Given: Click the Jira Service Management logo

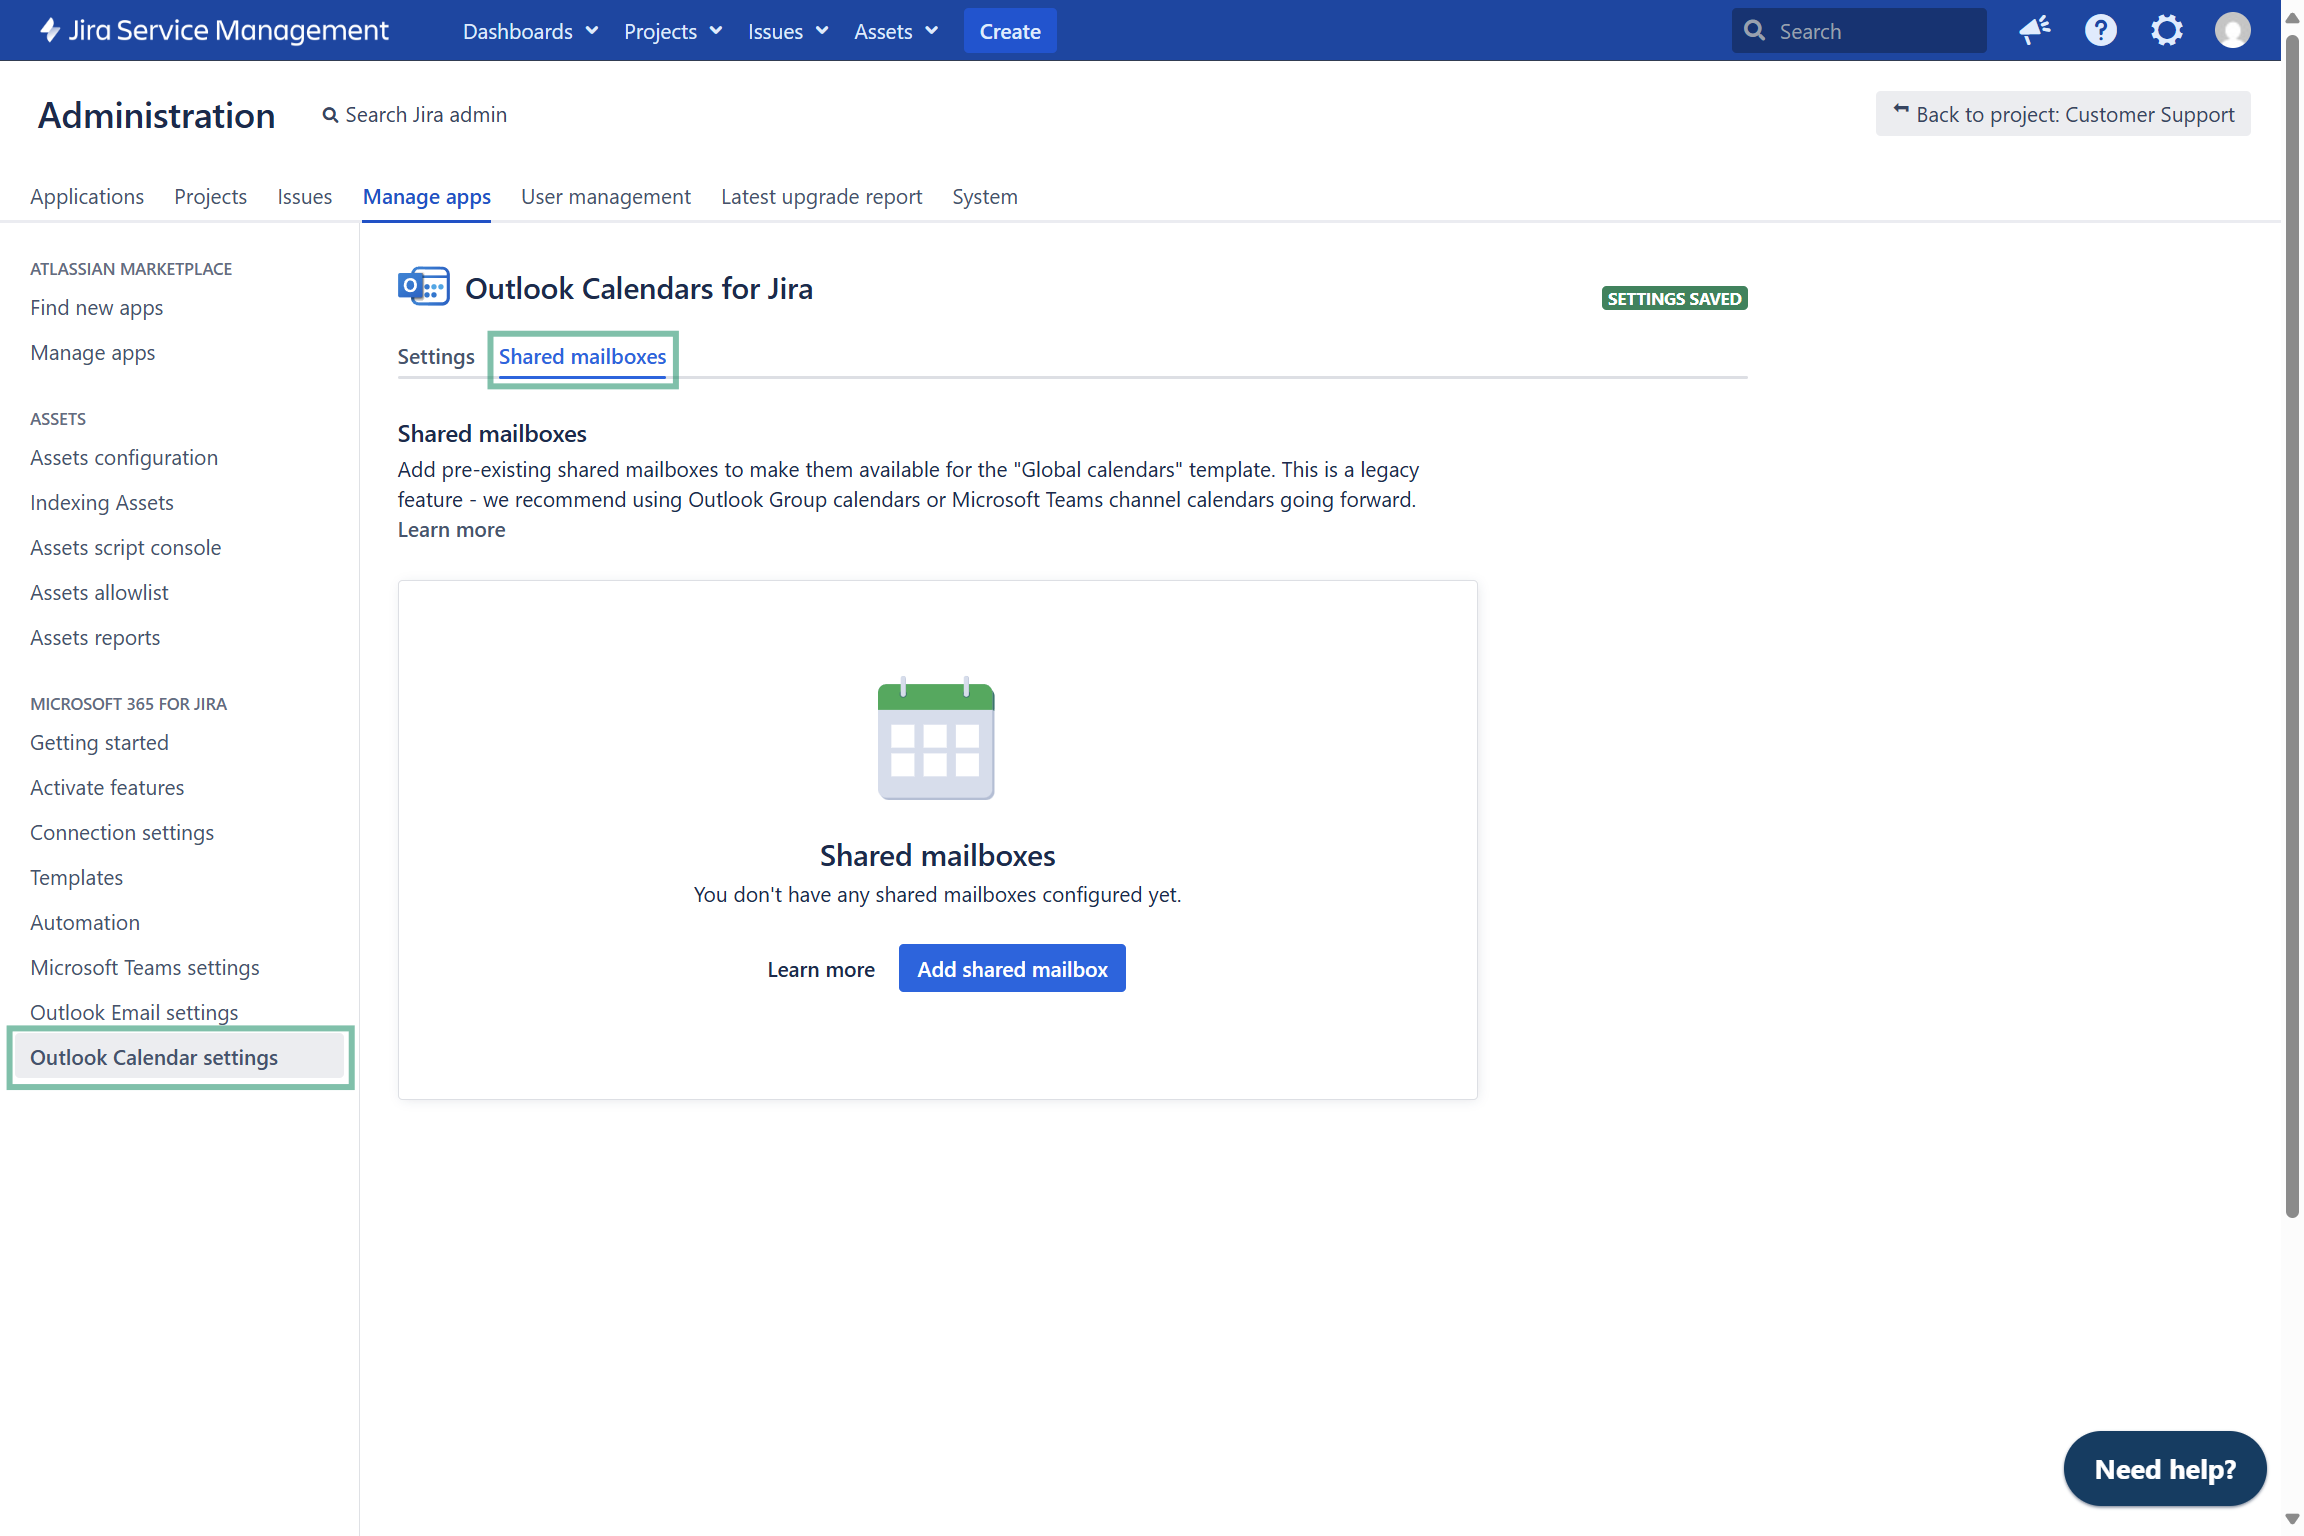Looking at the screenshot, I should [214, 31].
